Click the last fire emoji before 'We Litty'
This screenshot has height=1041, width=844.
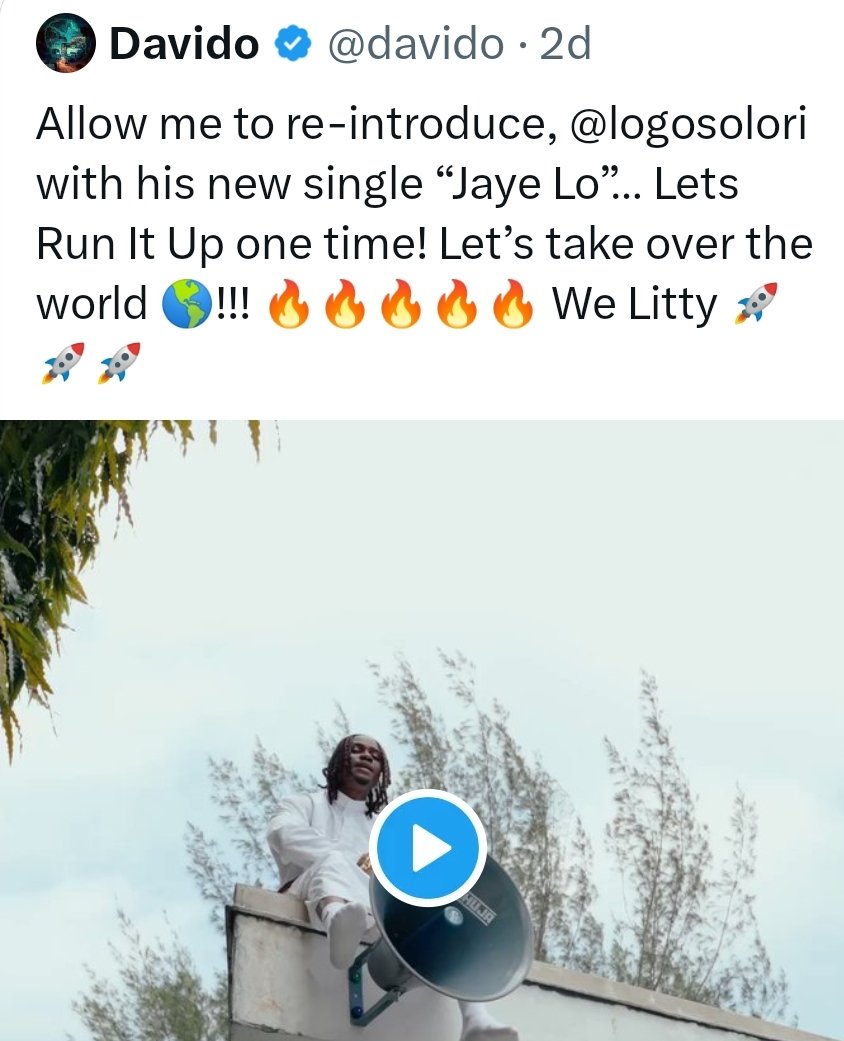(513, 304)
